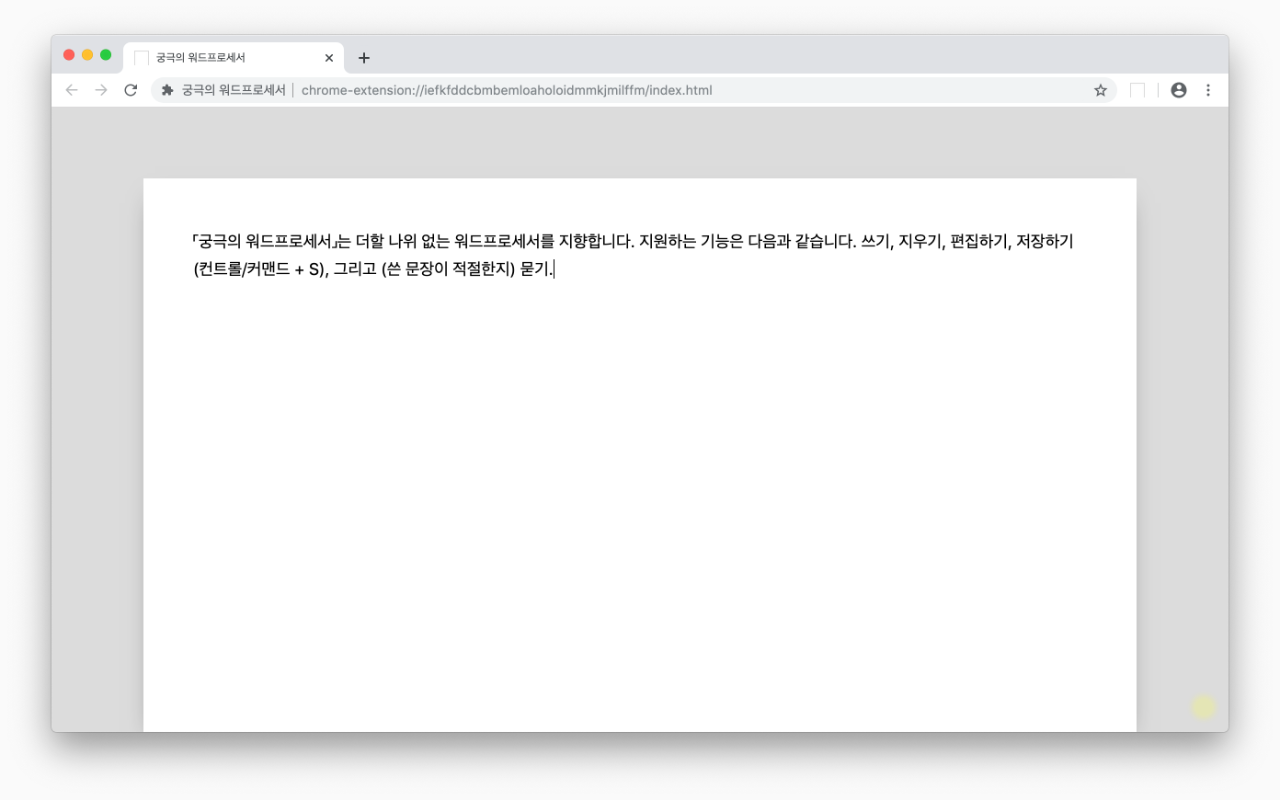Close the 궁극의 워드프로세서 tab
The height and width of the screenshot is (800, 1280).
pyautogui.click(x=328, y=57)
